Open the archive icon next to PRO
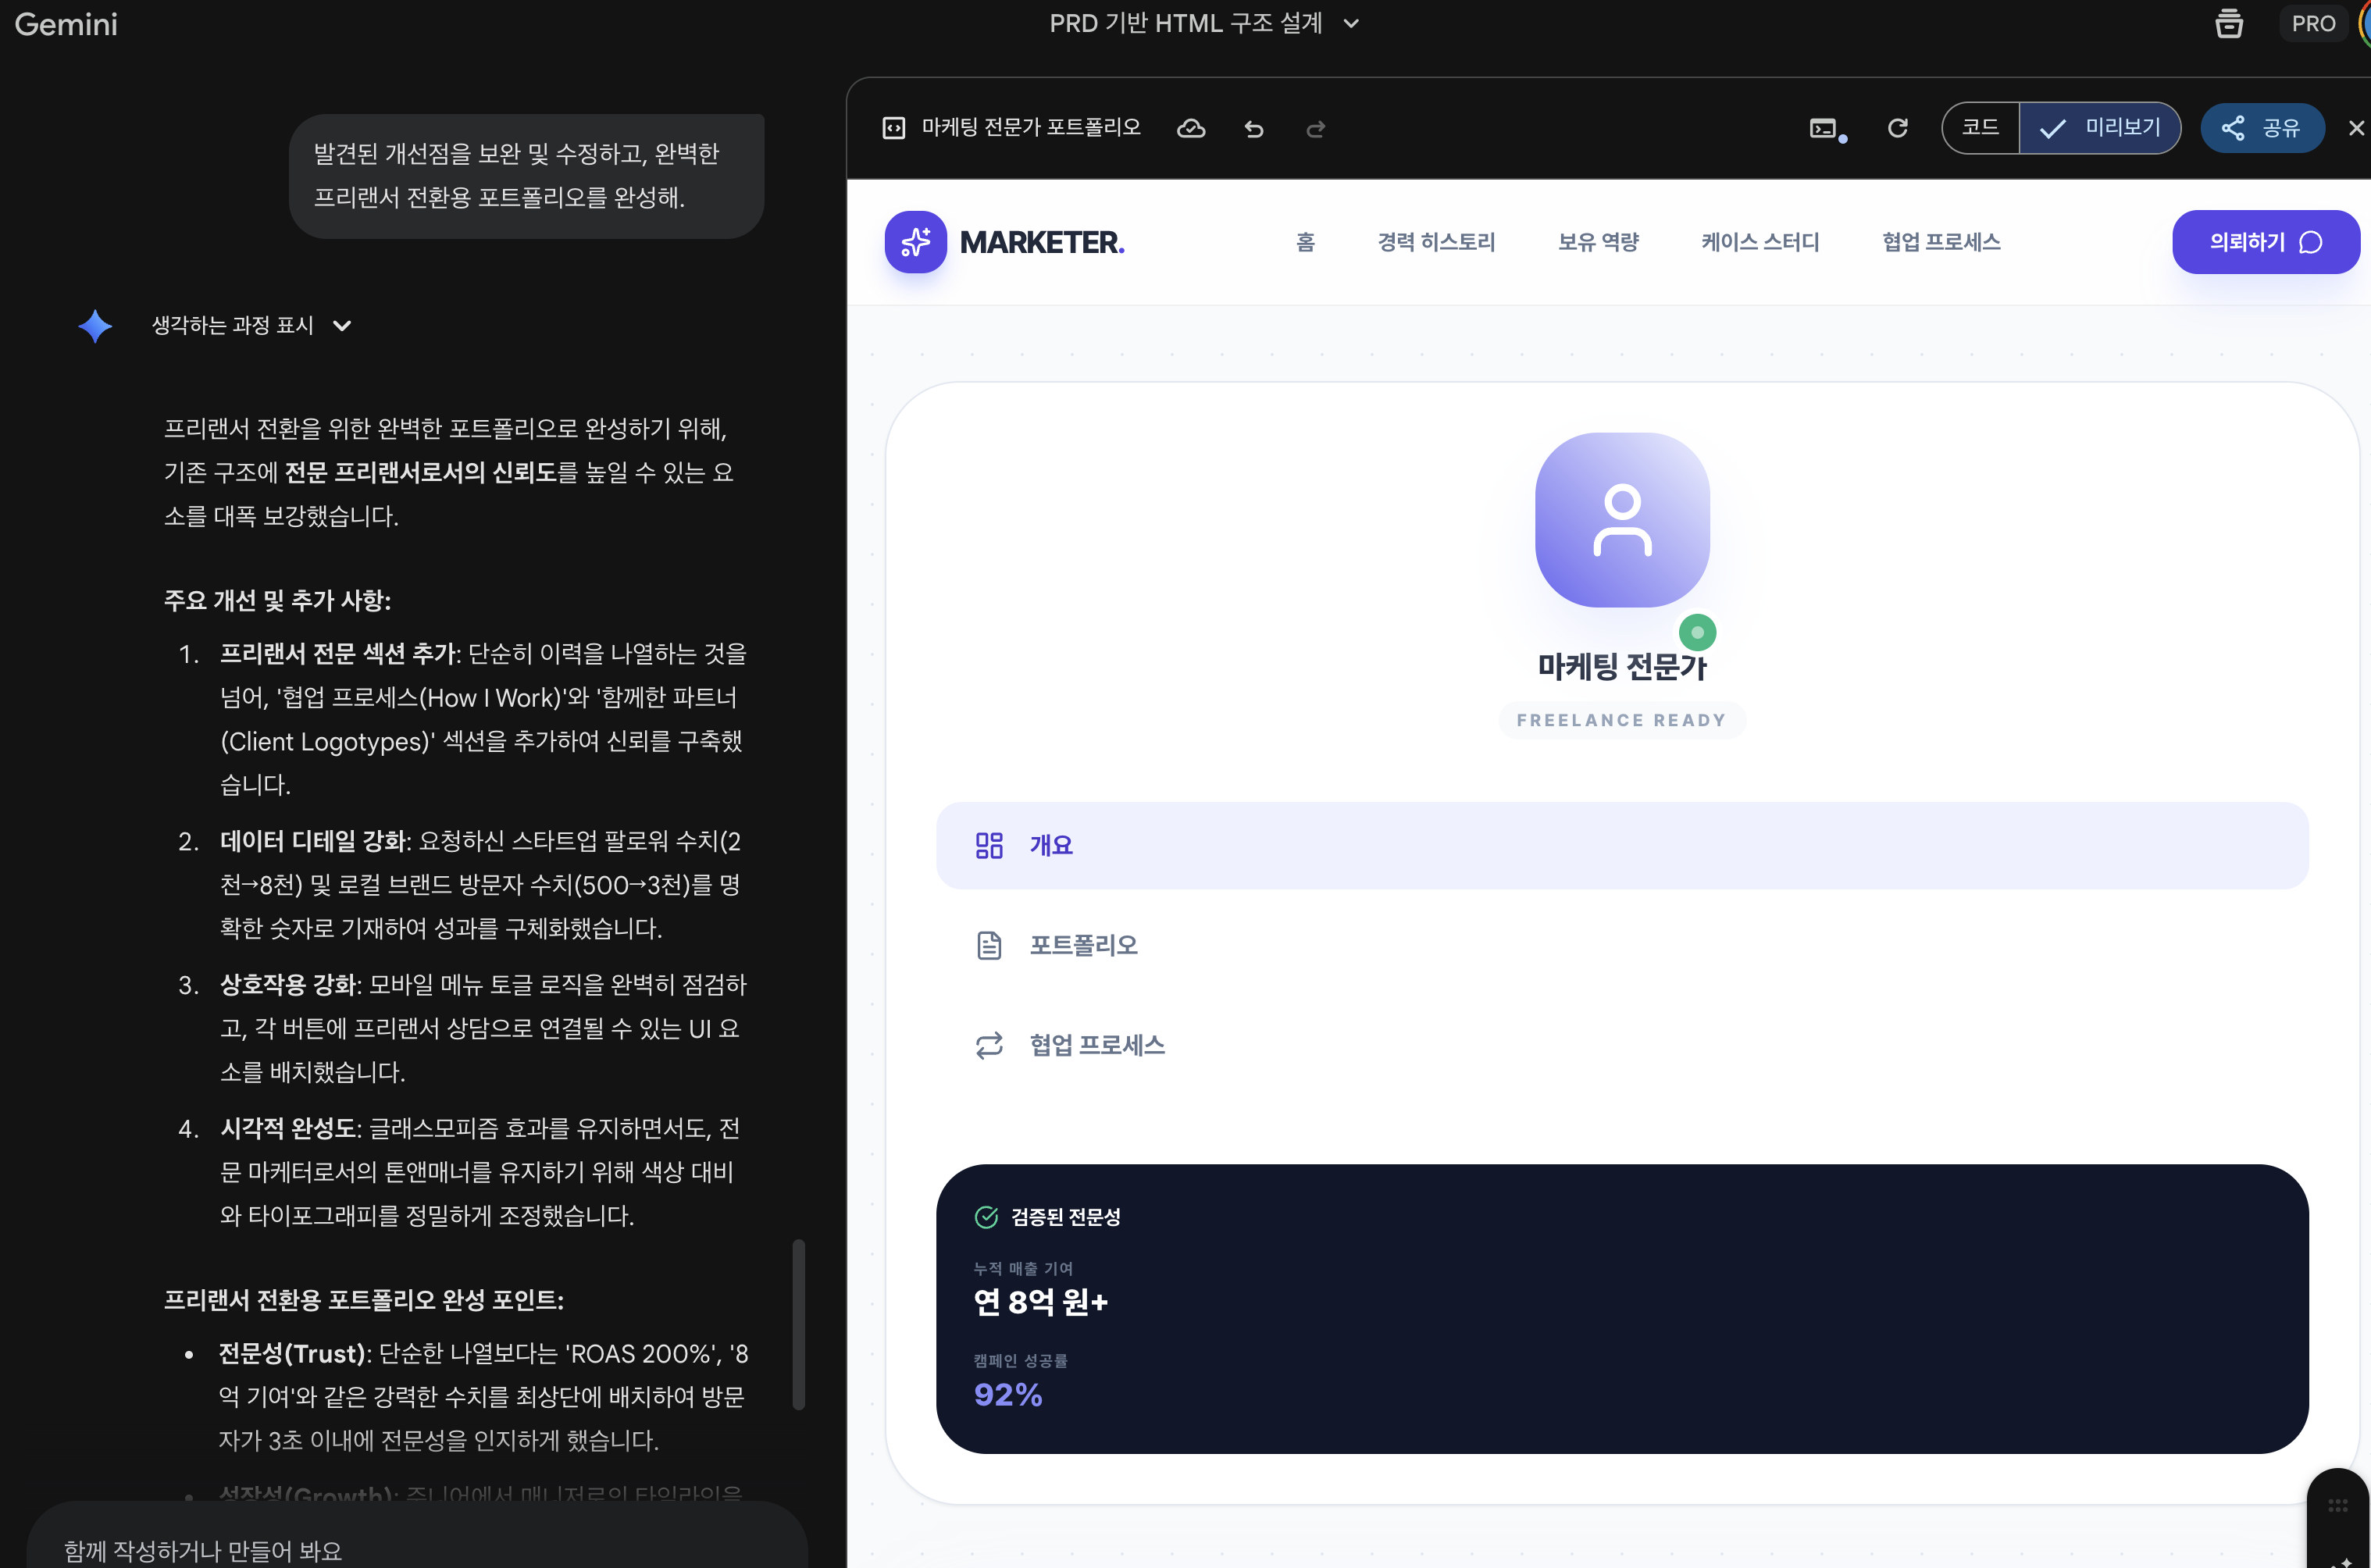The width and height of the screenshot is (2371, 1568). pos(2229,24)
